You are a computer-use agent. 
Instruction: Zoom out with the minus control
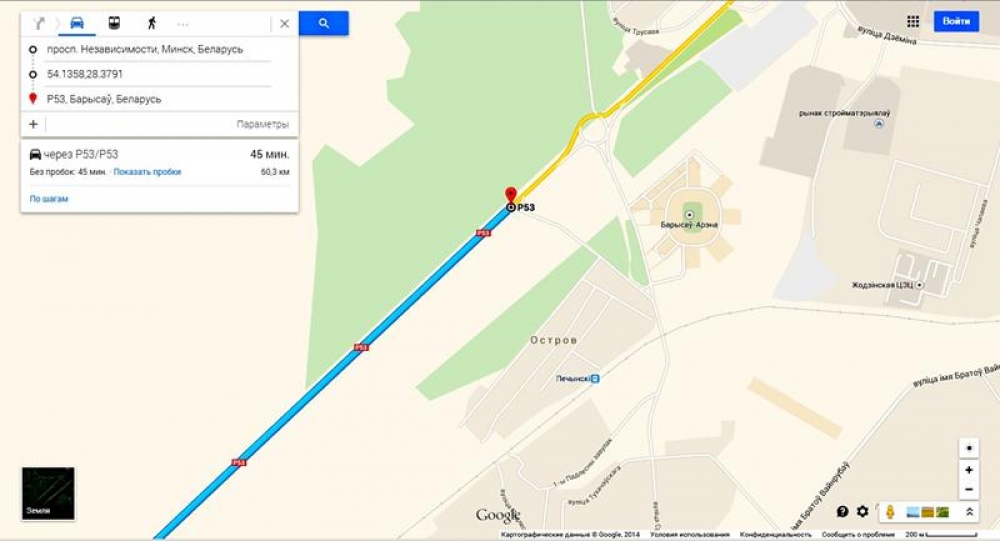pos(969,489)
